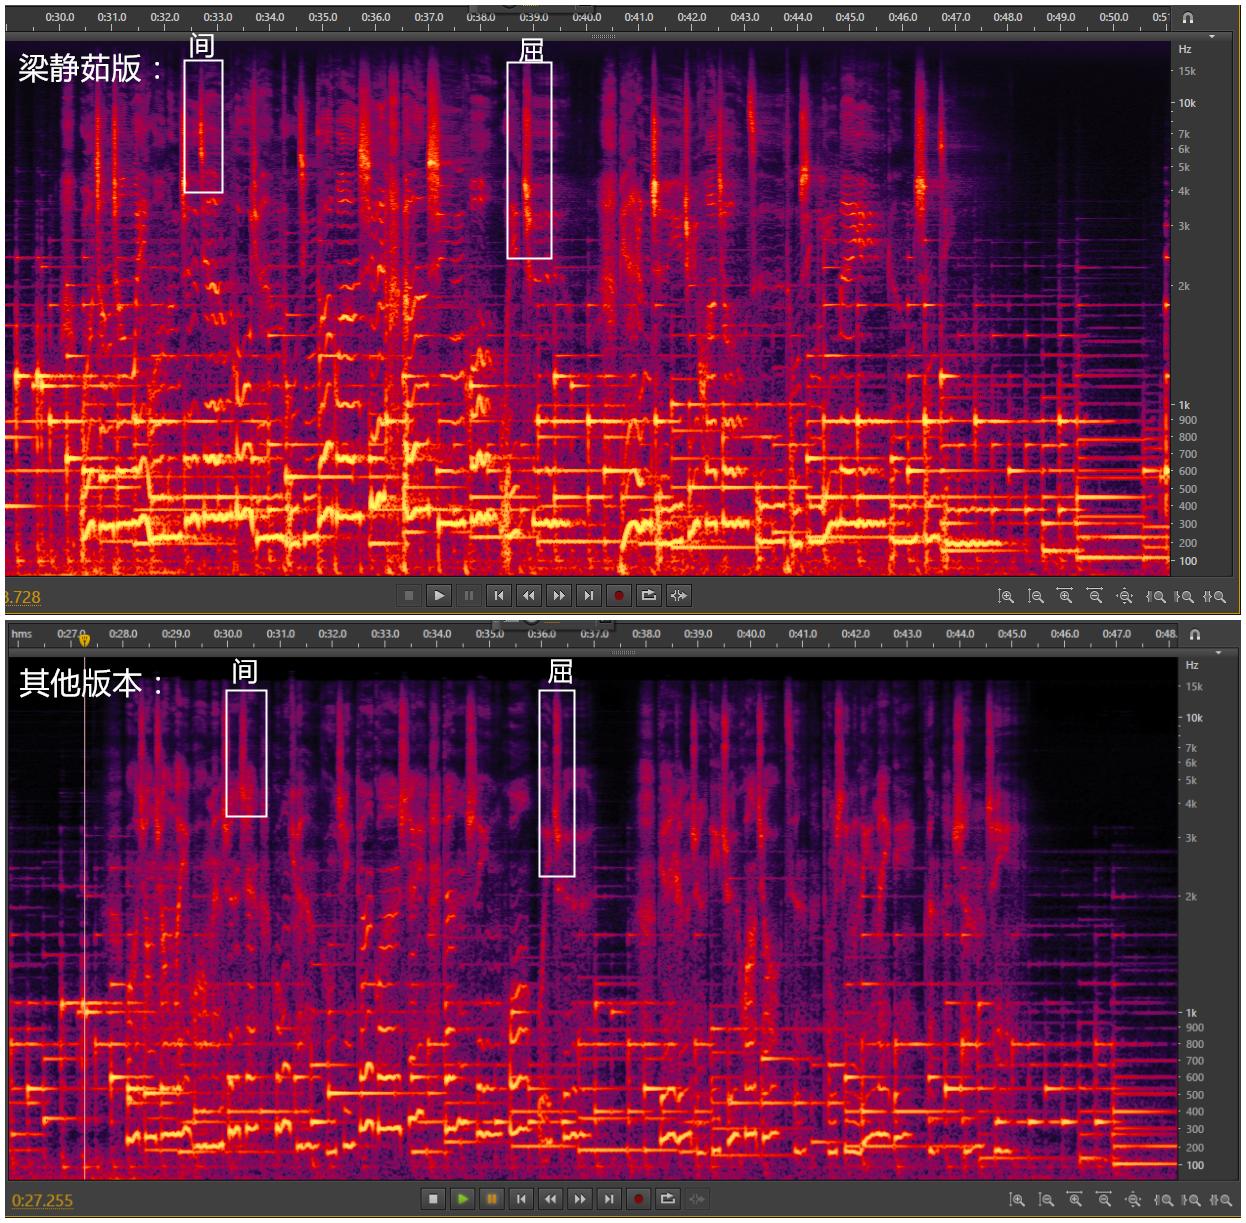Zoom in time in the upper editor
Screen dimensions: 1246x1223
click(1065, 596)
